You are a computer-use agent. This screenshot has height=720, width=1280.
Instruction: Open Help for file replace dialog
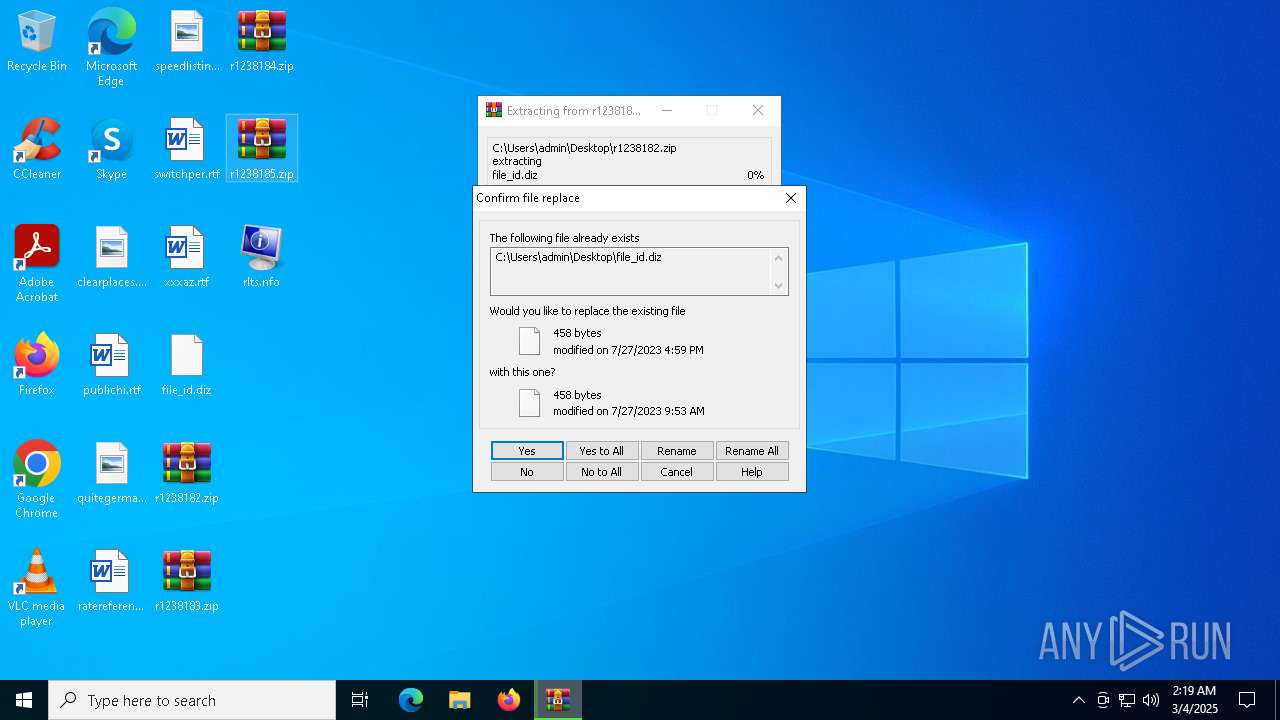click(x=752, y=472)
